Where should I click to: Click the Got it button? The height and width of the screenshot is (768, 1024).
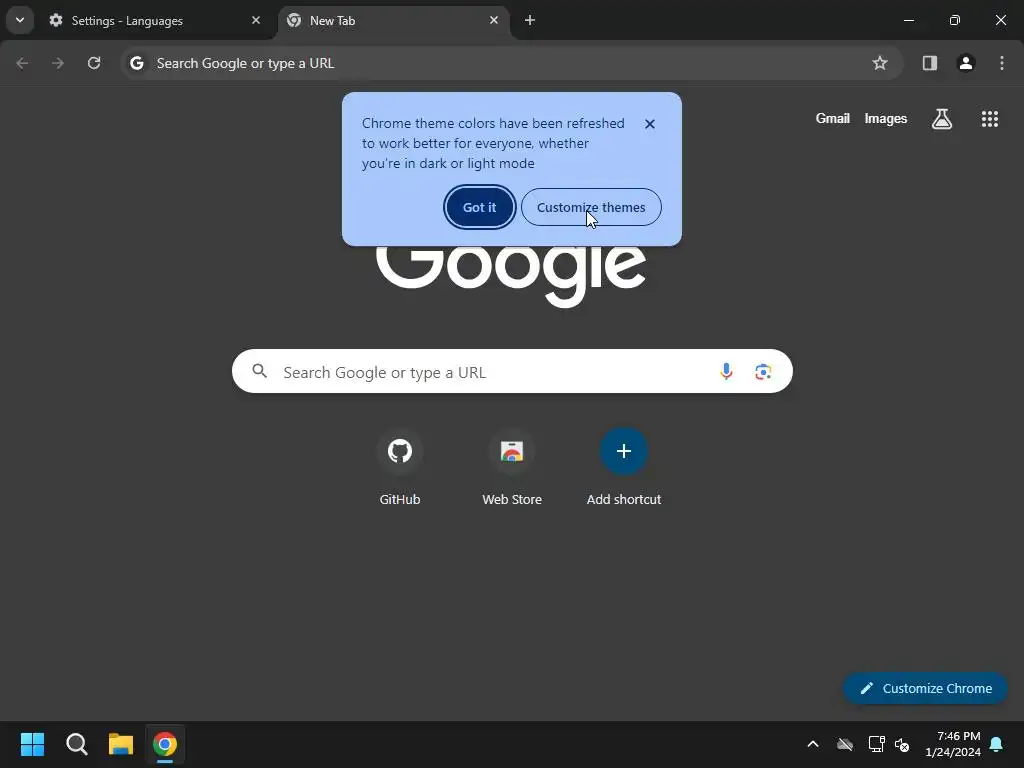click(x=479, y=207)
